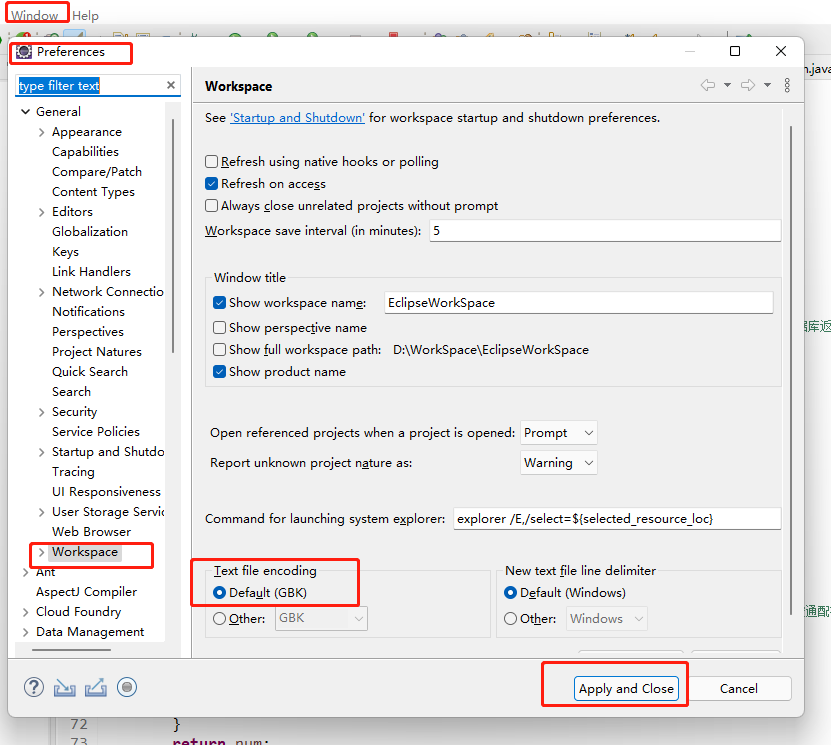The width and height of the screenshot is (831, 745).
Task: Go back with the left arrow icon
Action: [x=708, y=85]
